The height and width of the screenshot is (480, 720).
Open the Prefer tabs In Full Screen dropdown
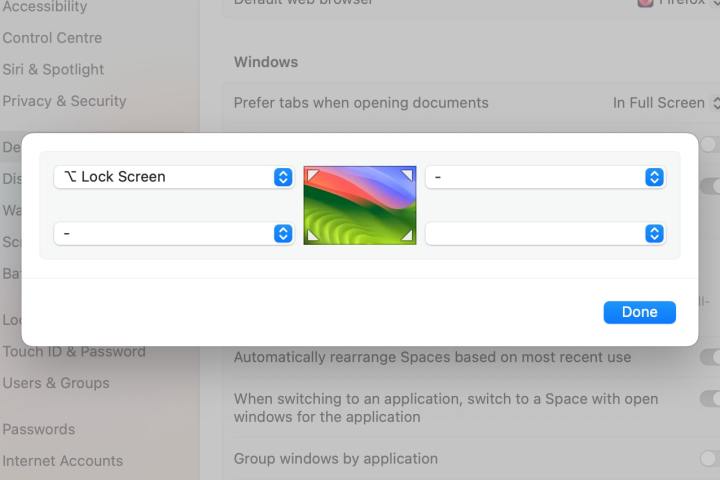click(666, 103)
